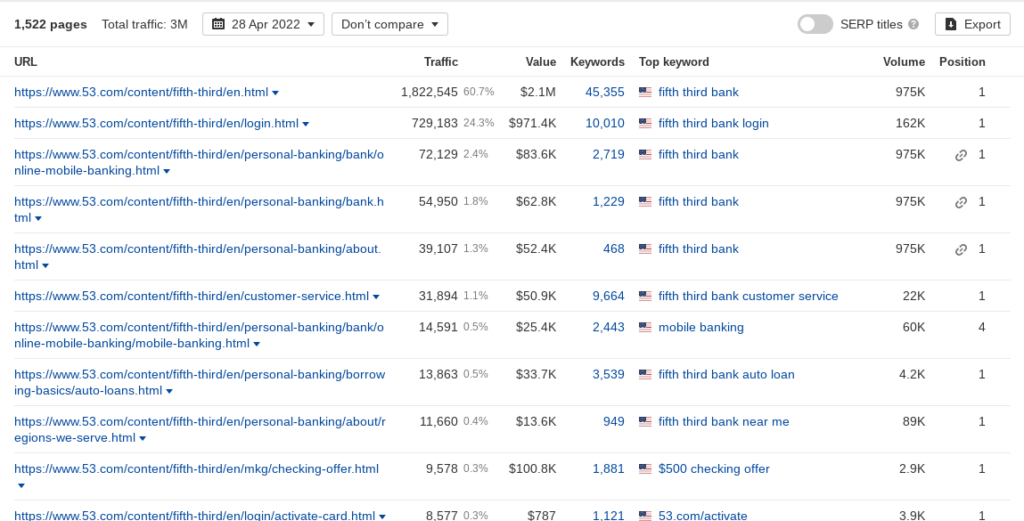Click the Export button
1024x521 pixels.
[x=972, y=24]
